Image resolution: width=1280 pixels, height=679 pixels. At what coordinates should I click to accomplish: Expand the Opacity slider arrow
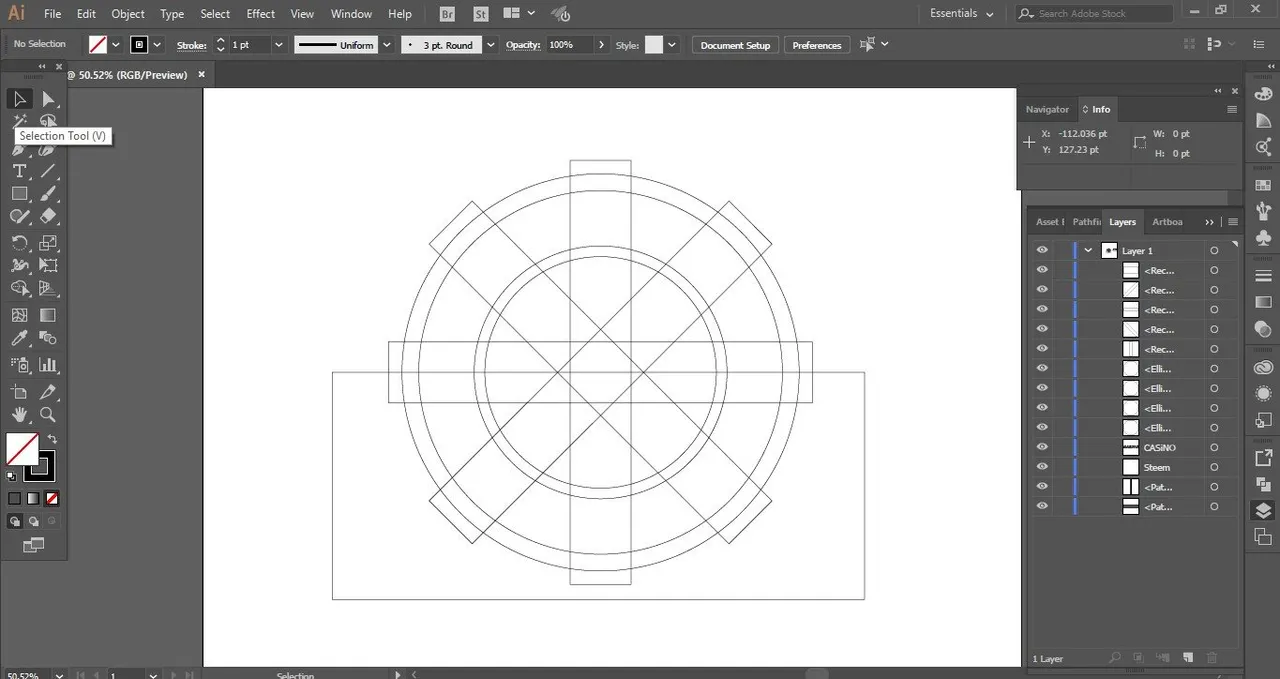point(601,45)
